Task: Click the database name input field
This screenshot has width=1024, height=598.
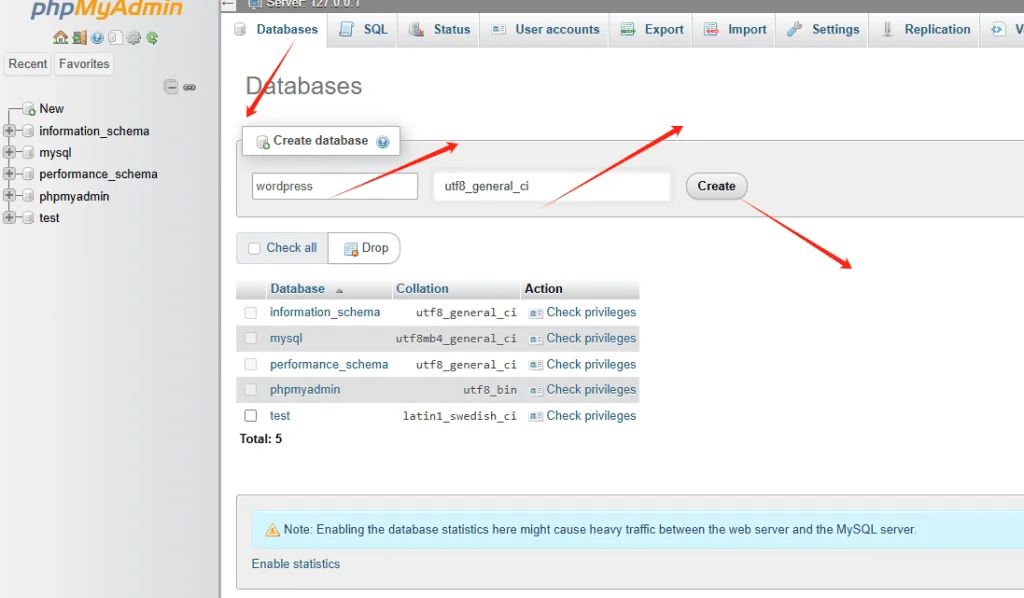Action: pos(334,186)
